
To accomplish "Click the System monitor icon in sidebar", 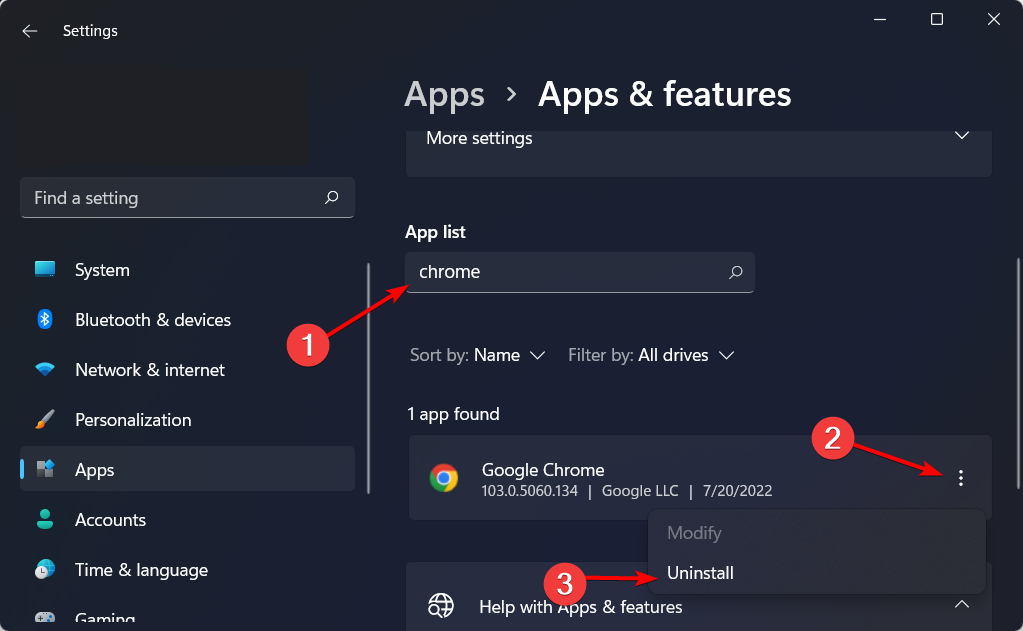I will pyautogui.click(x=45, y=269).
